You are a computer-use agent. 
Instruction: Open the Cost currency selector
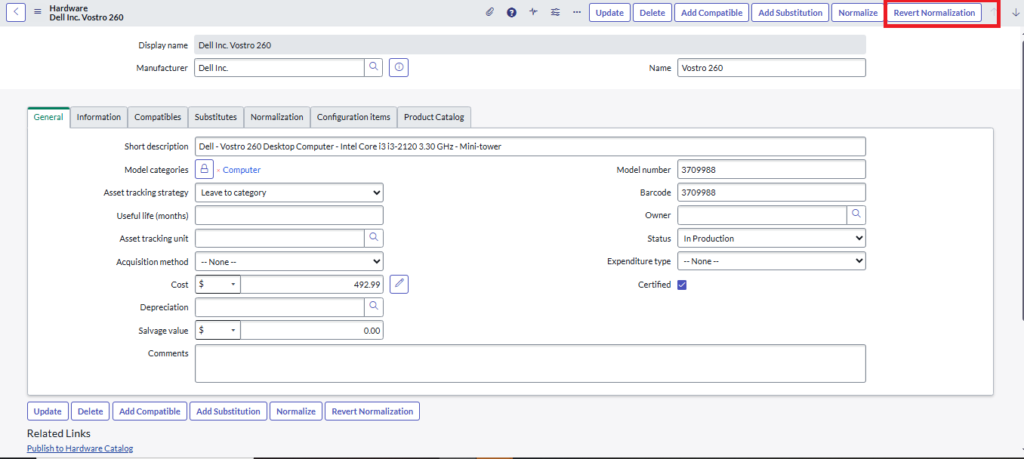pos(218,284)
